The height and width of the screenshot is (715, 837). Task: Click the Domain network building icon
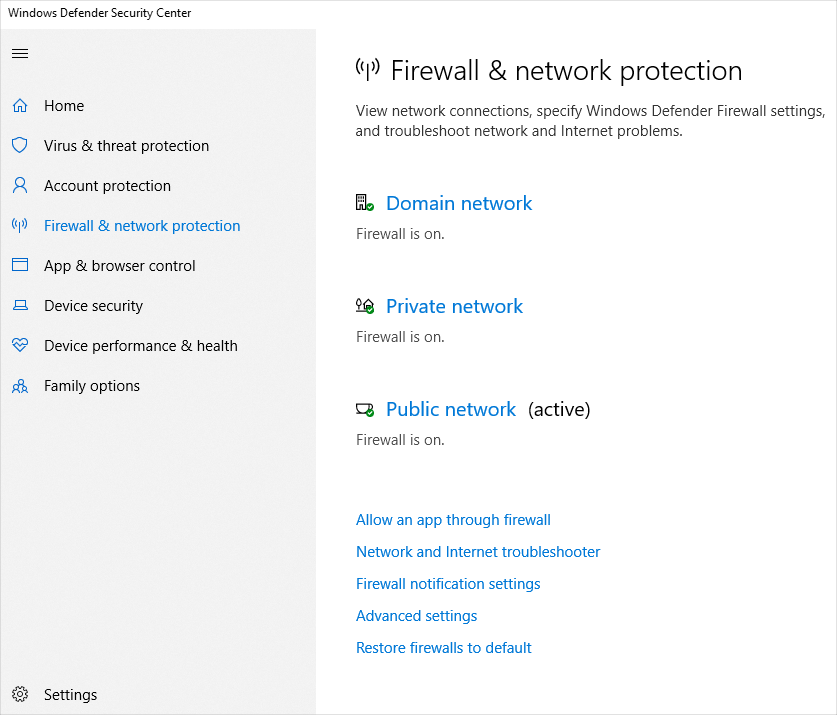(x=364, y=203)
